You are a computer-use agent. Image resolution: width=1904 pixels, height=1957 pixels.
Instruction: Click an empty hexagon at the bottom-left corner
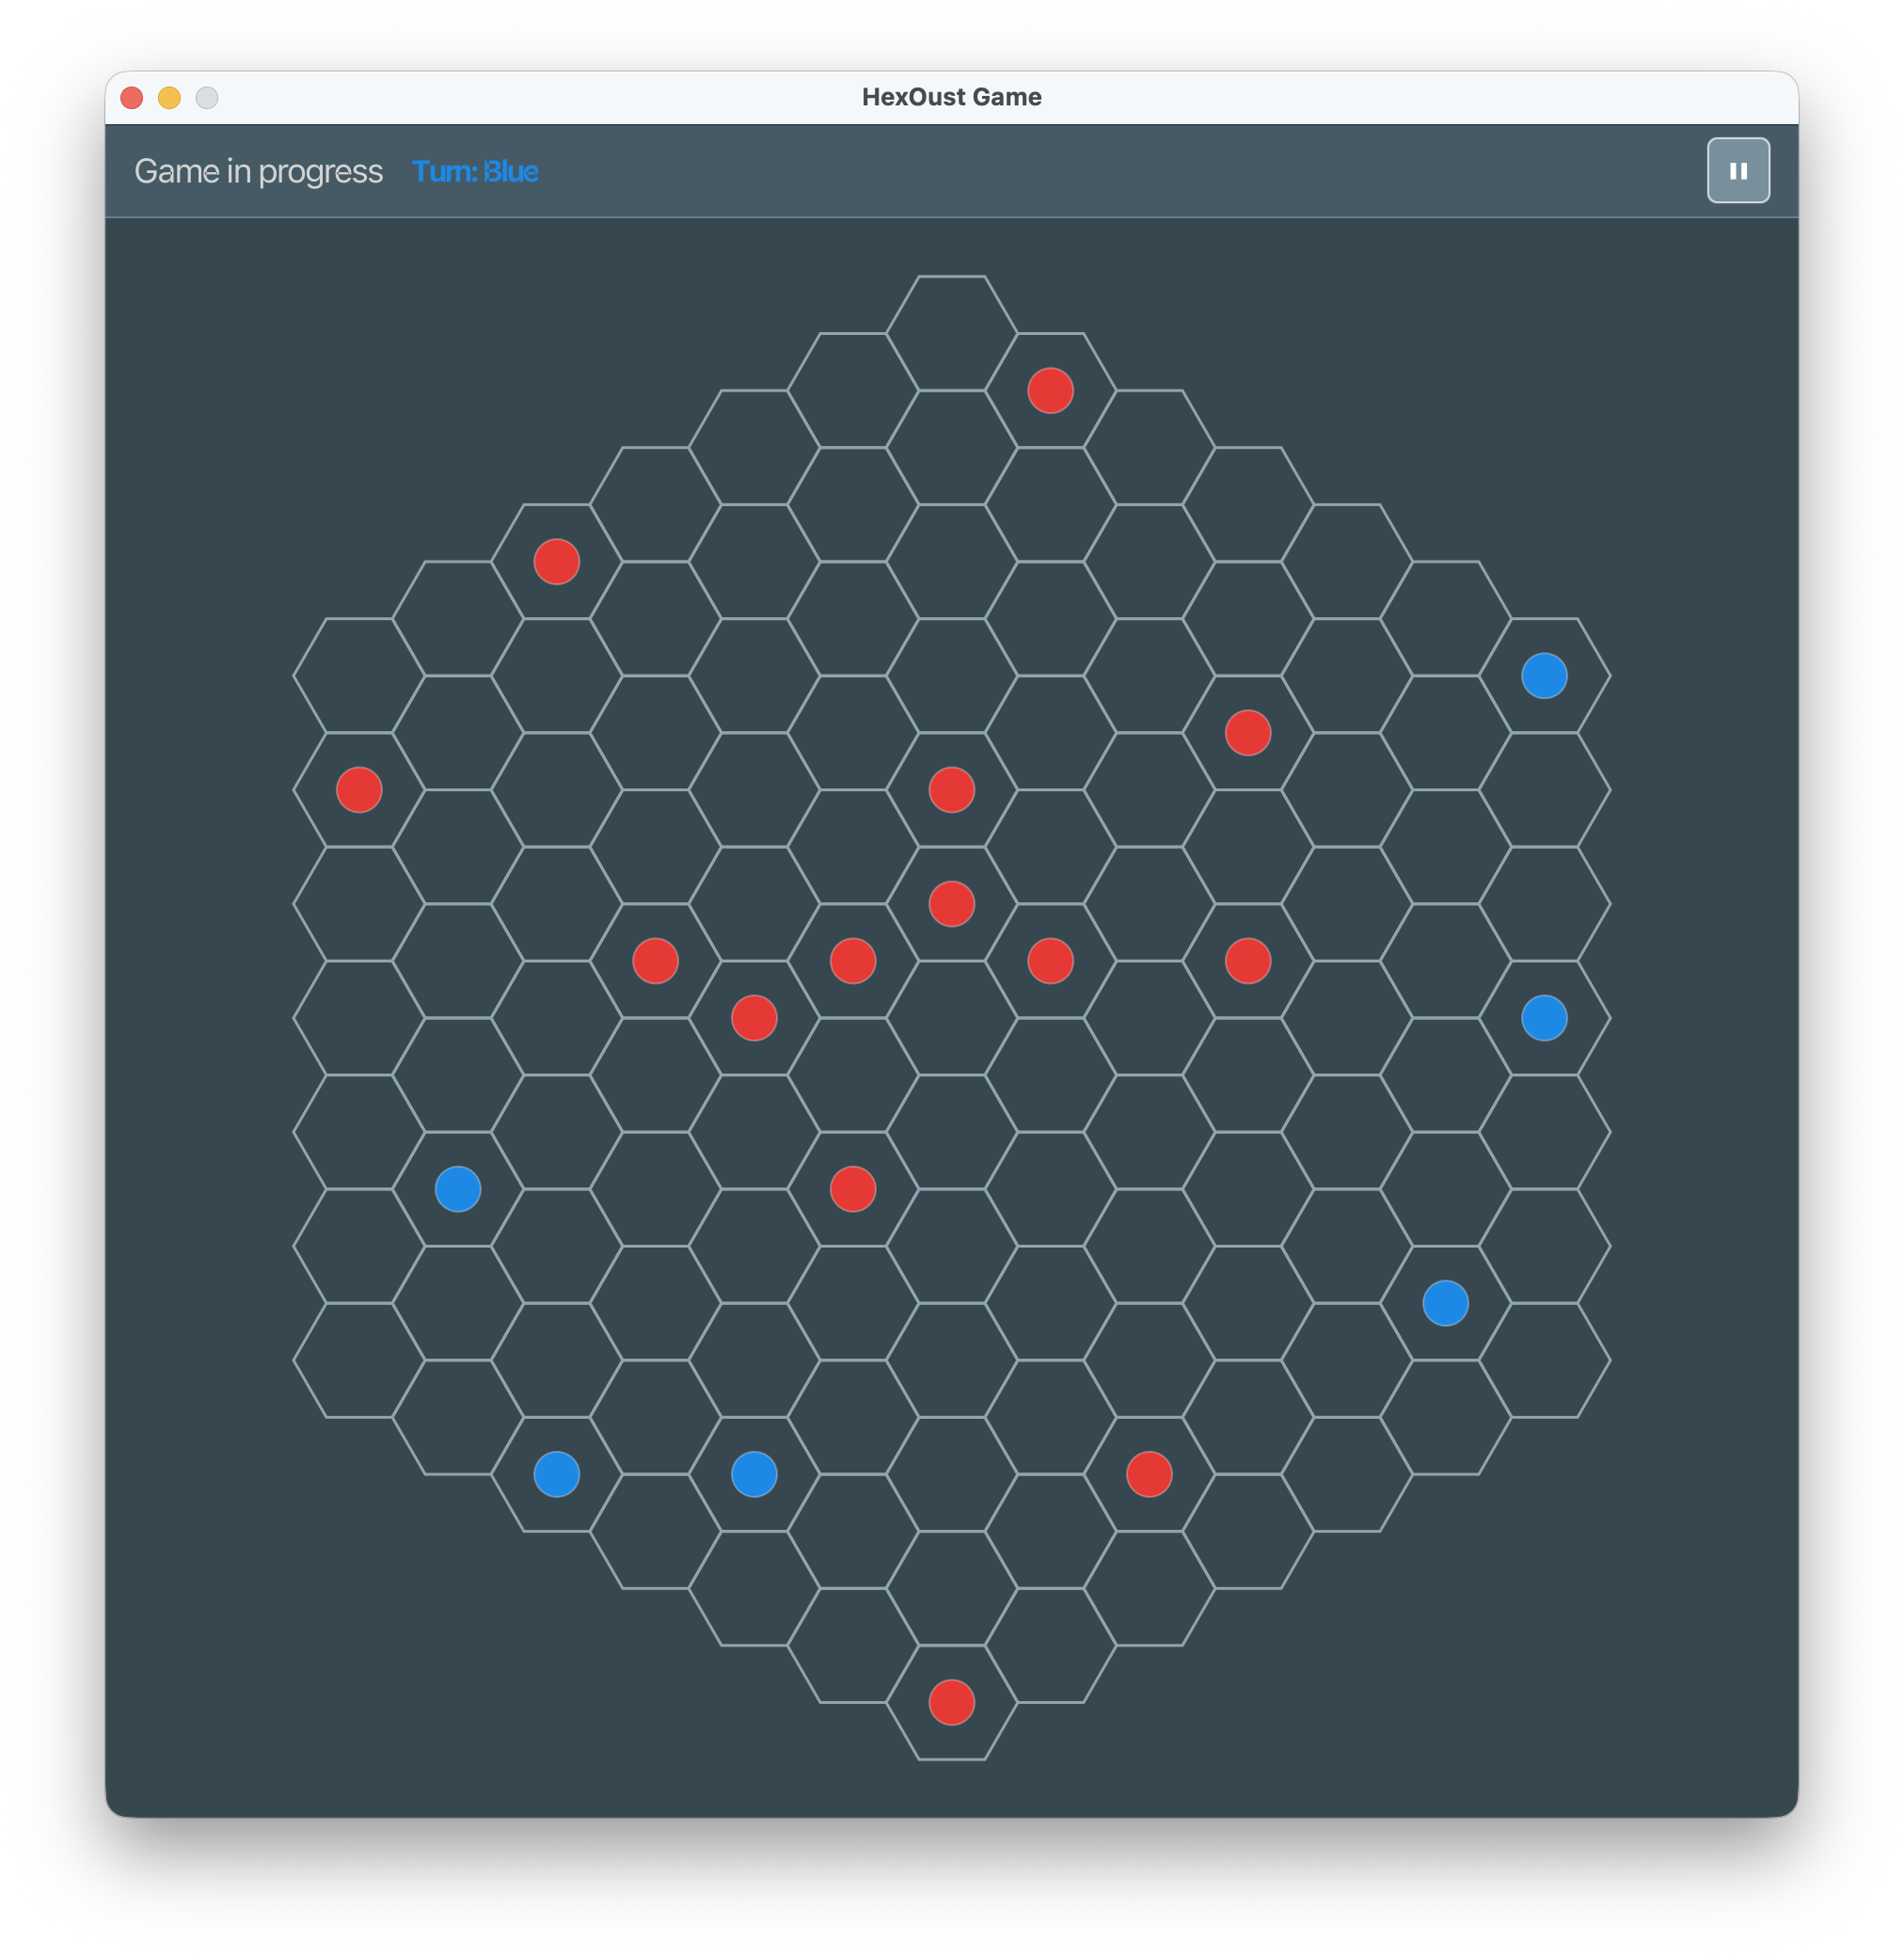pos(458,1474)
